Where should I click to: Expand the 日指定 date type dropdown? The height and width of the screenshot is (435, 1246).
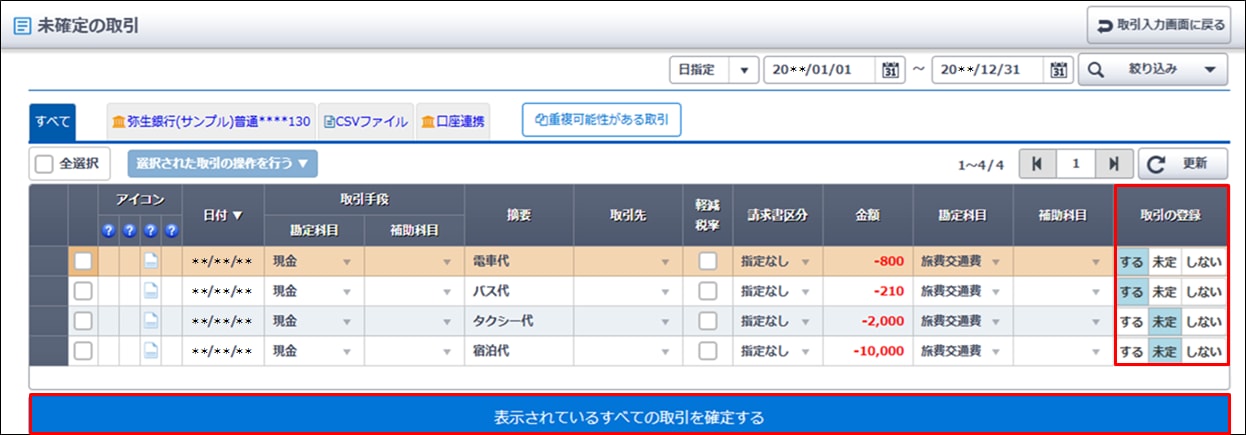pos(743,70)
